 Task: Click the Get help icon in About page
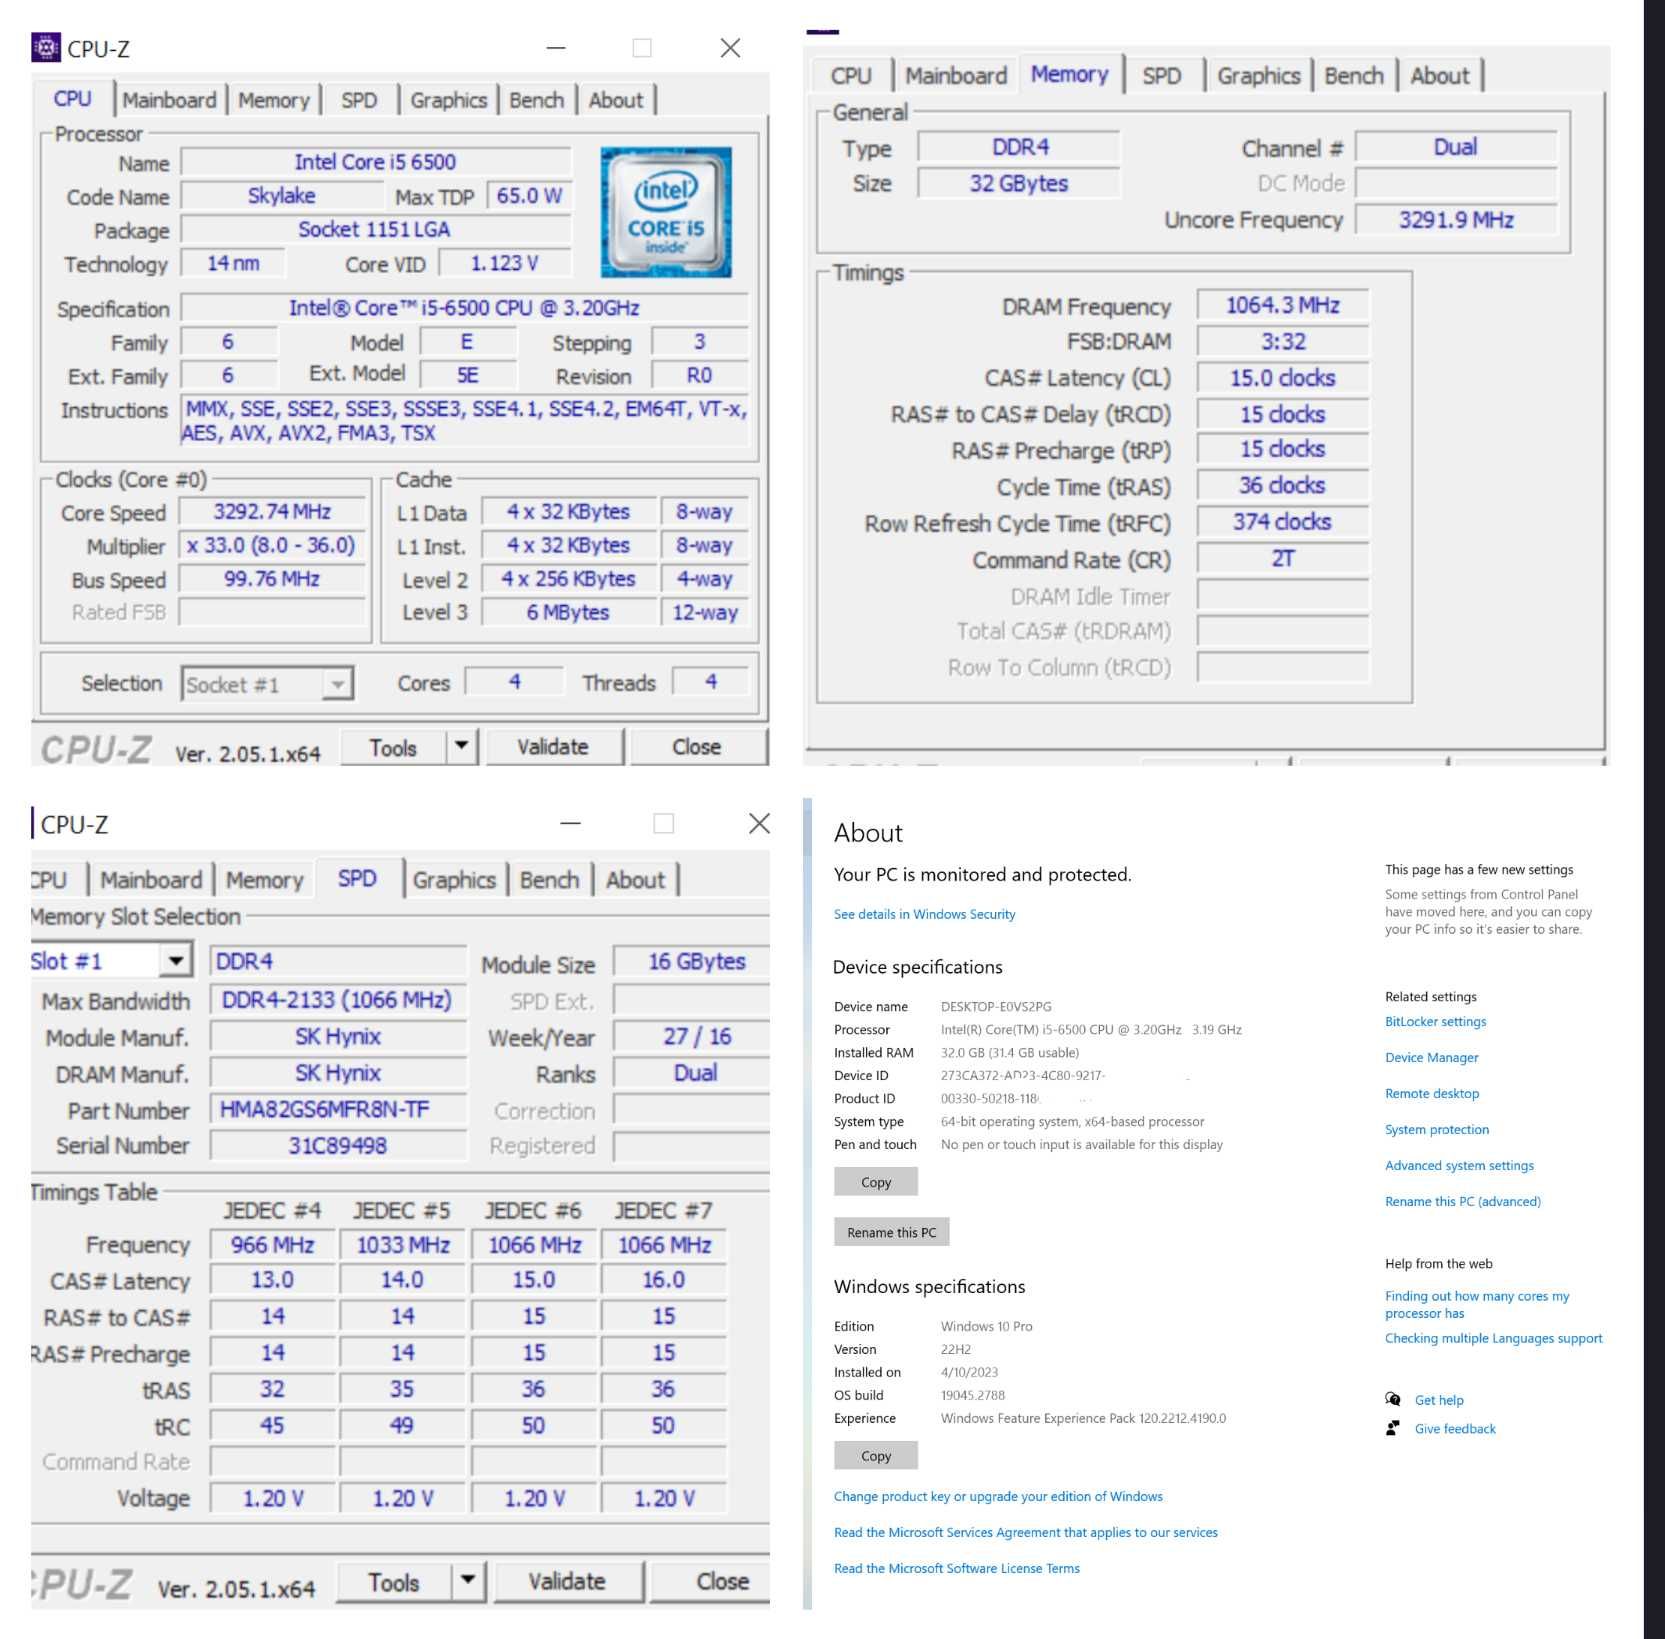pos(1393,1399)
